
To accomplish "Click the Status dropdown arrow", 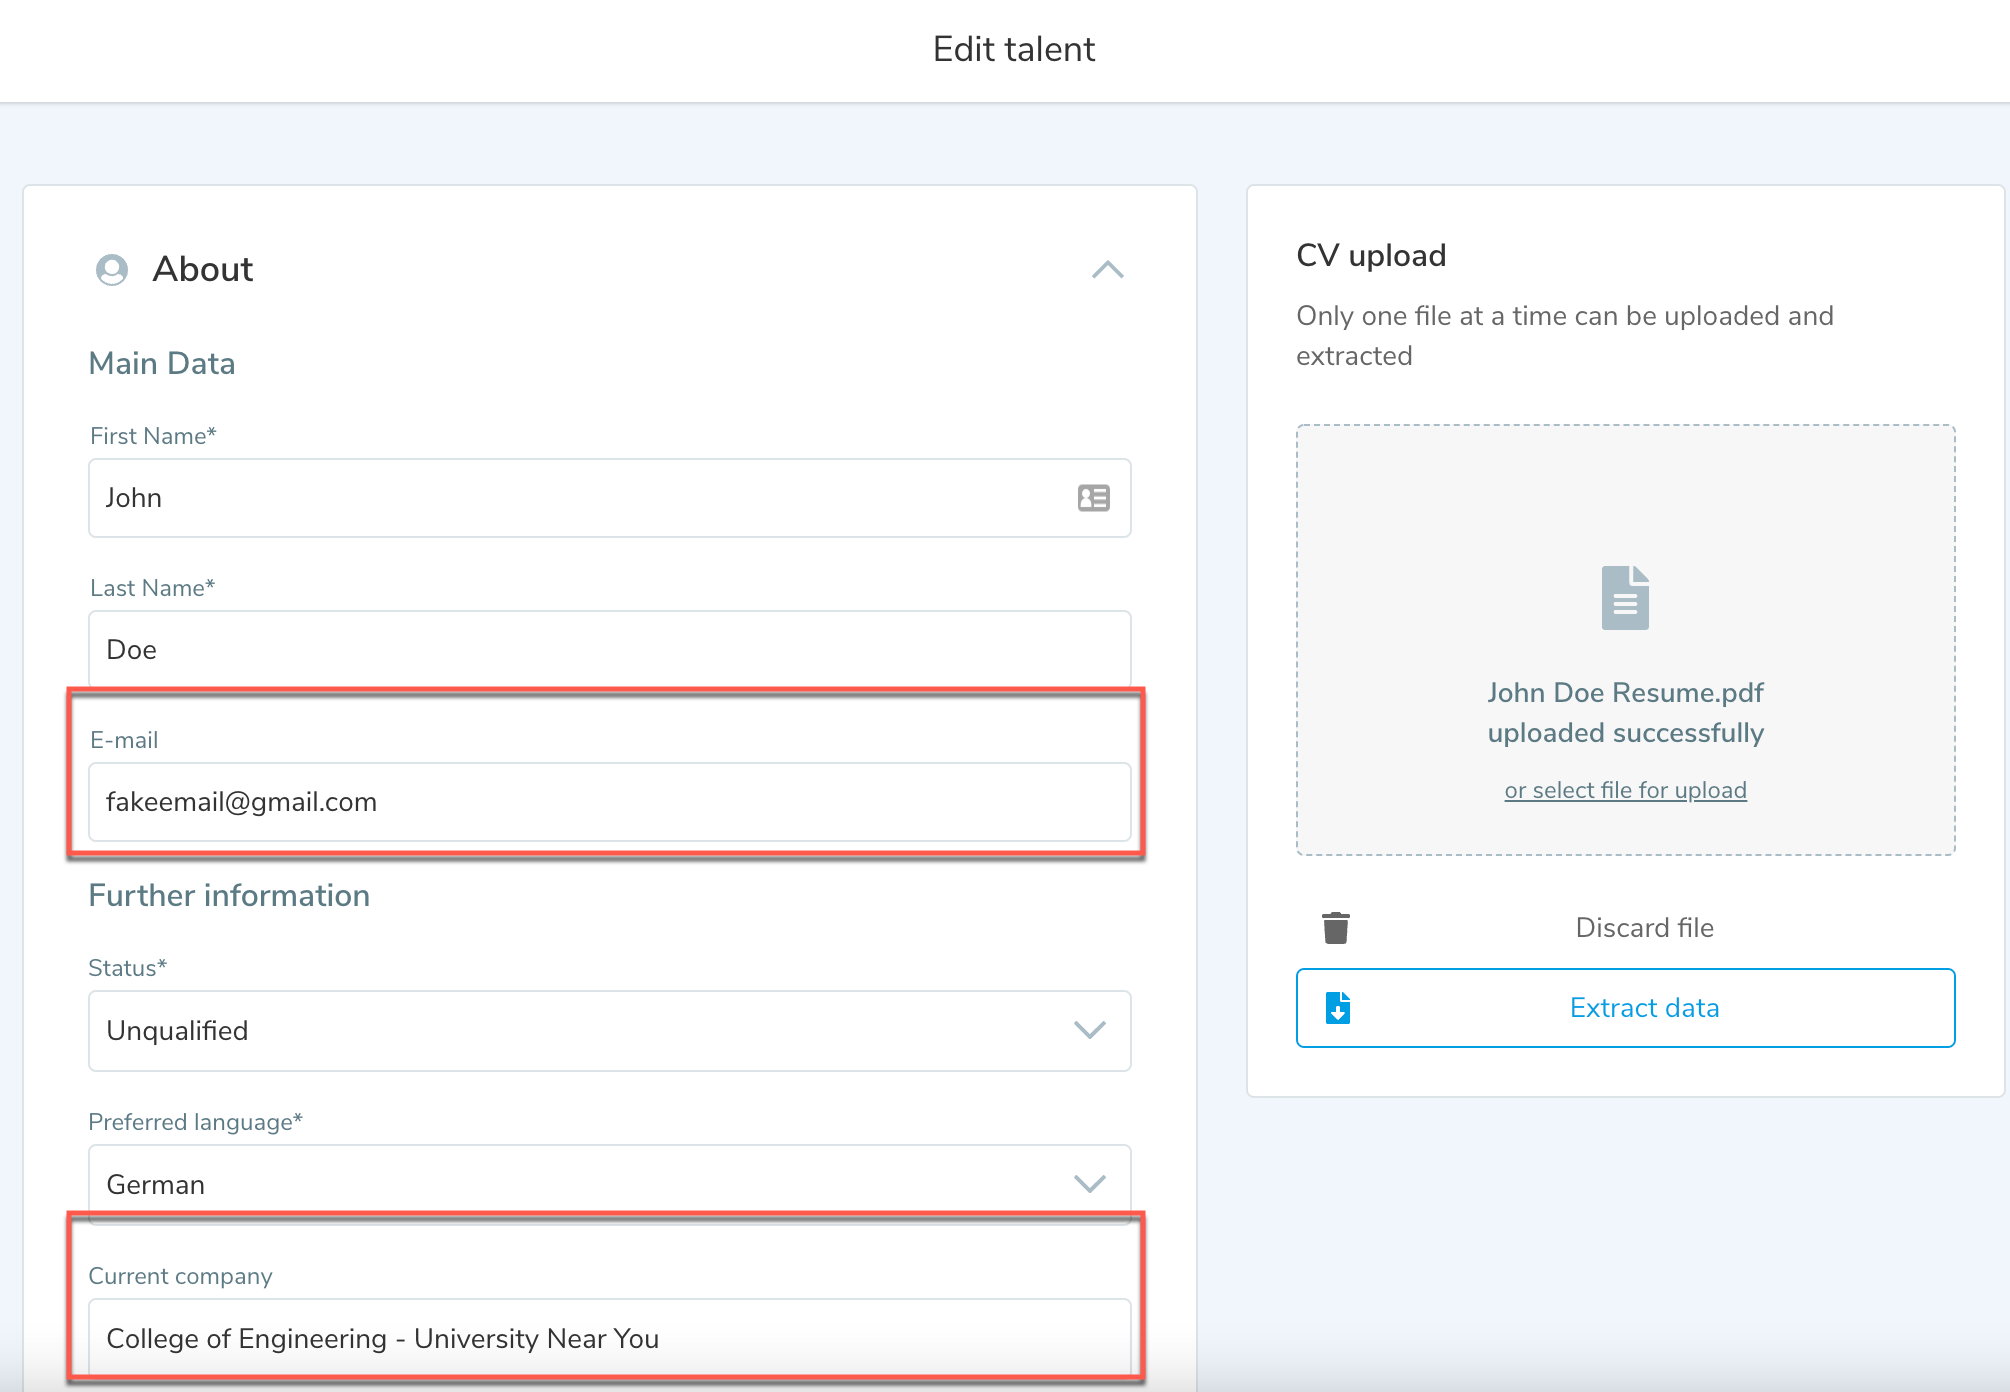I will [1089, 1030].
